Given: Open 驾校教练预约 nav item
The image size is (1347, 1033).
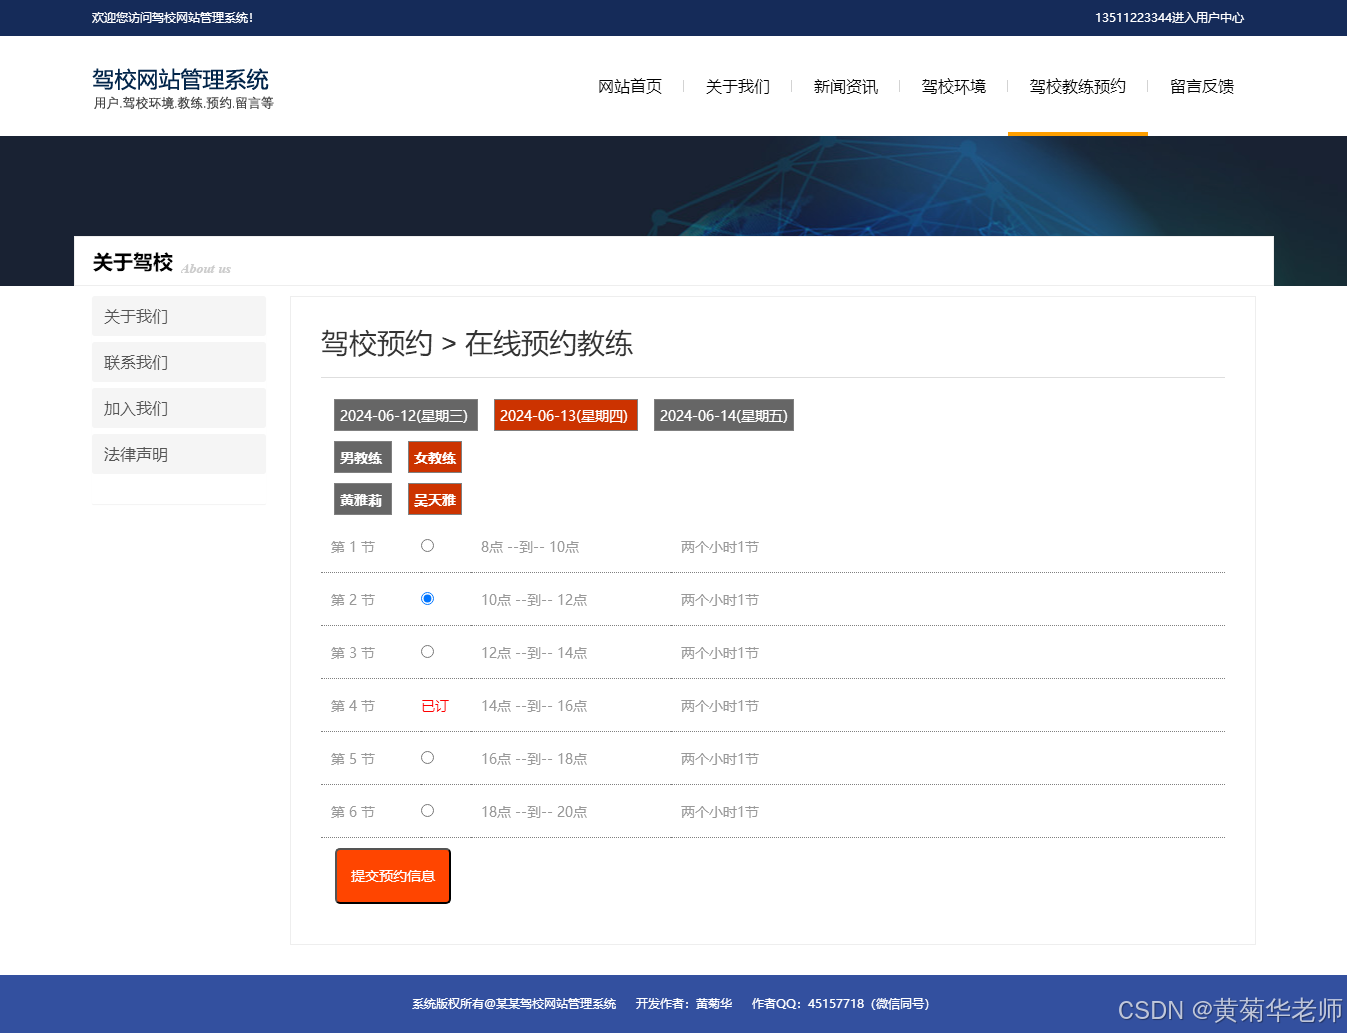Looking at the screenshot, I should [1078, 86].
